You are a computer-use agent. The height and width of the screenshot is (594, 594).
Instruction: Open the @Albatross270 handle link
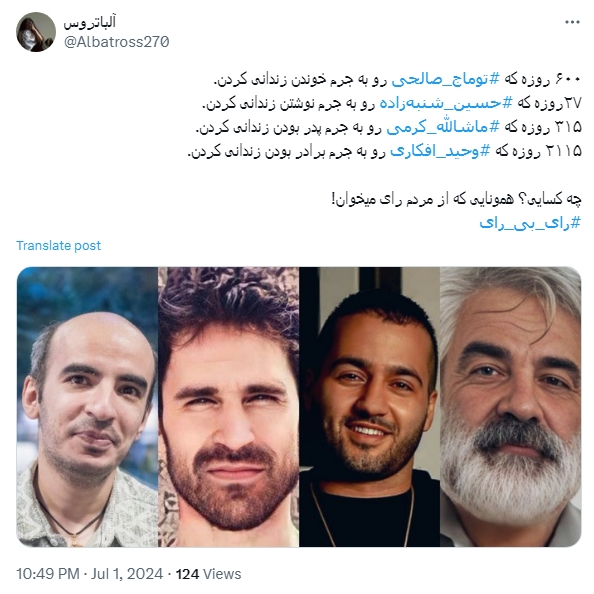117,42
